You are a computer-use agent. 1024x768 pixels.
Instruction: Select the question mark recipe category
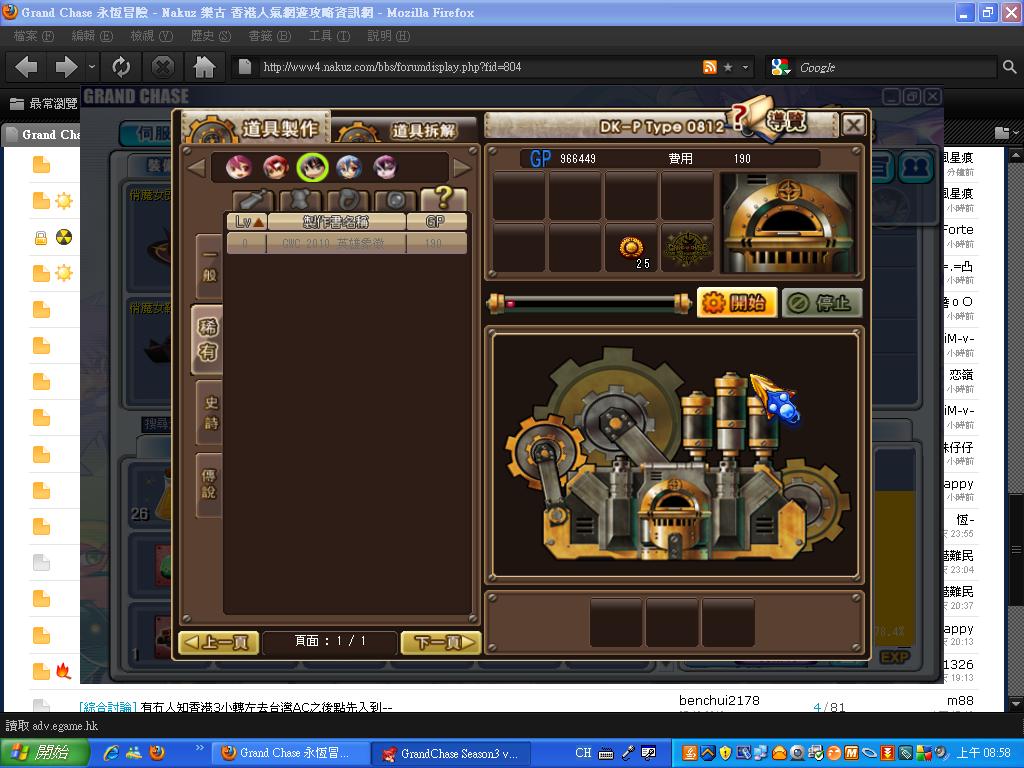click(443, 199)
